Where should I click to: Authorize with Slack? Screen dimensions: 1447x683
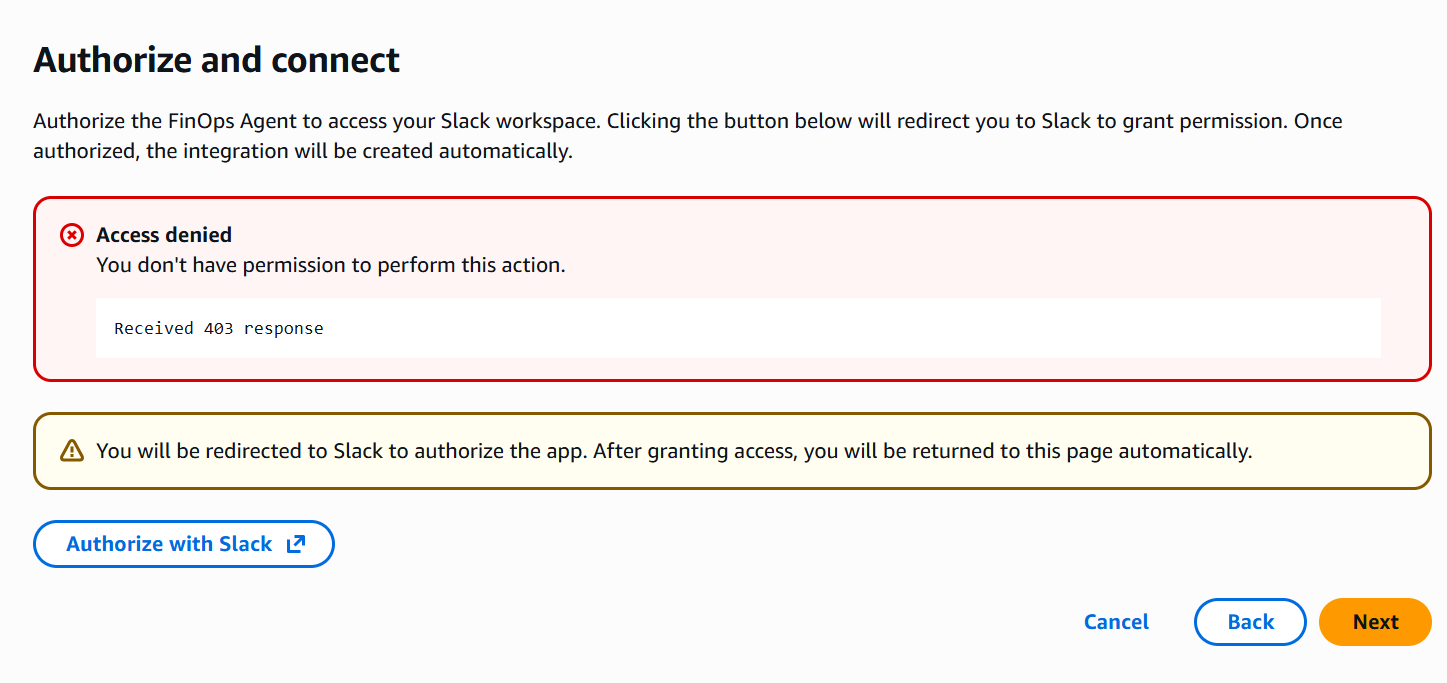pyautogui.click(x=184, y=544)
